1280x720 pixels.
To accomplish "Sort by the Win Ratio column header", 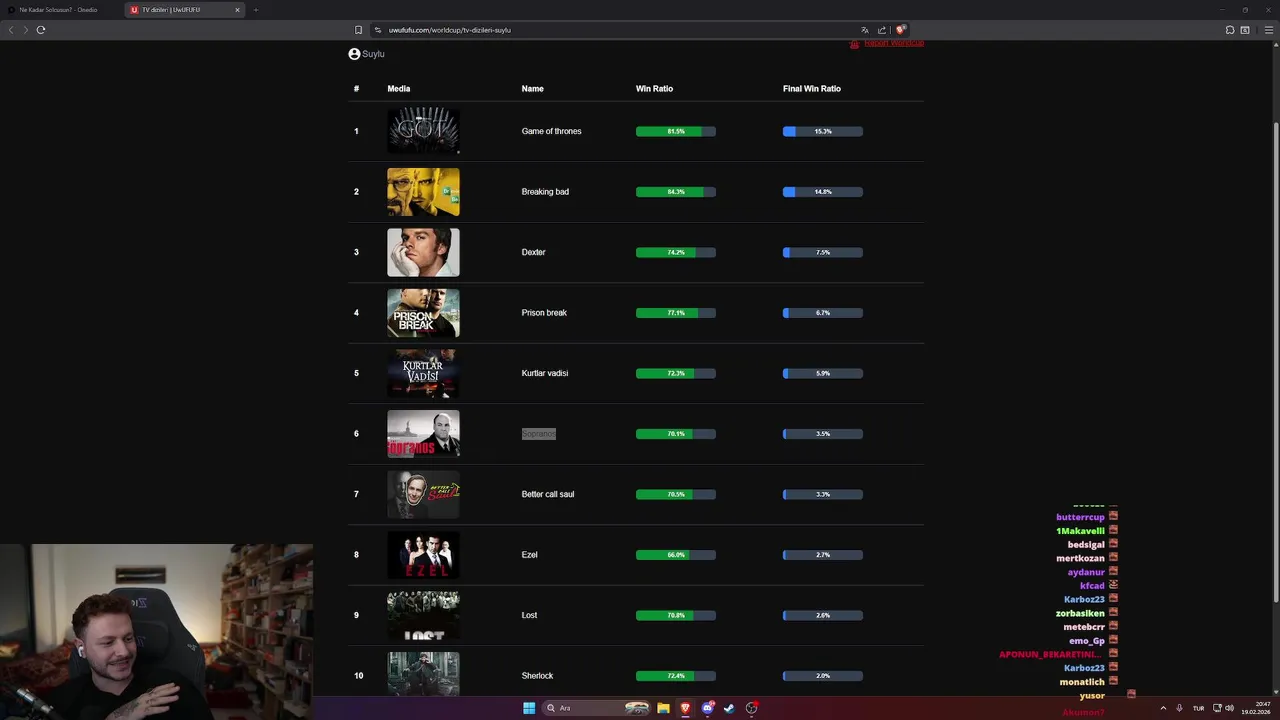I will coord(654,89).
